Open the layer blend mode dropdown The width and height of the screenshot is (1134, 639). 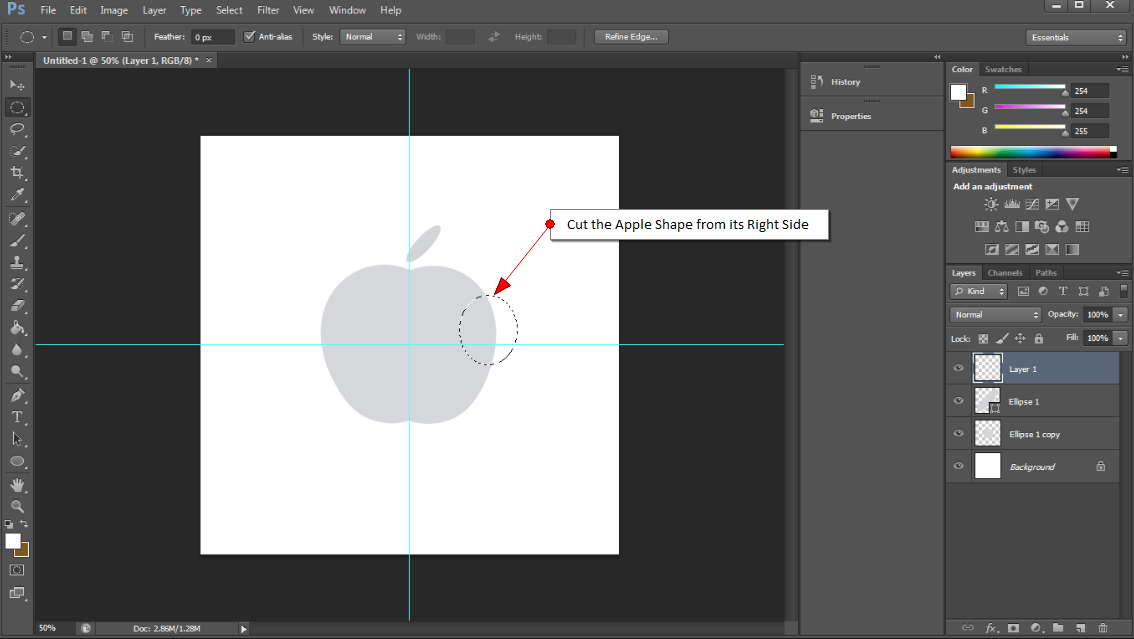[994, 314]
